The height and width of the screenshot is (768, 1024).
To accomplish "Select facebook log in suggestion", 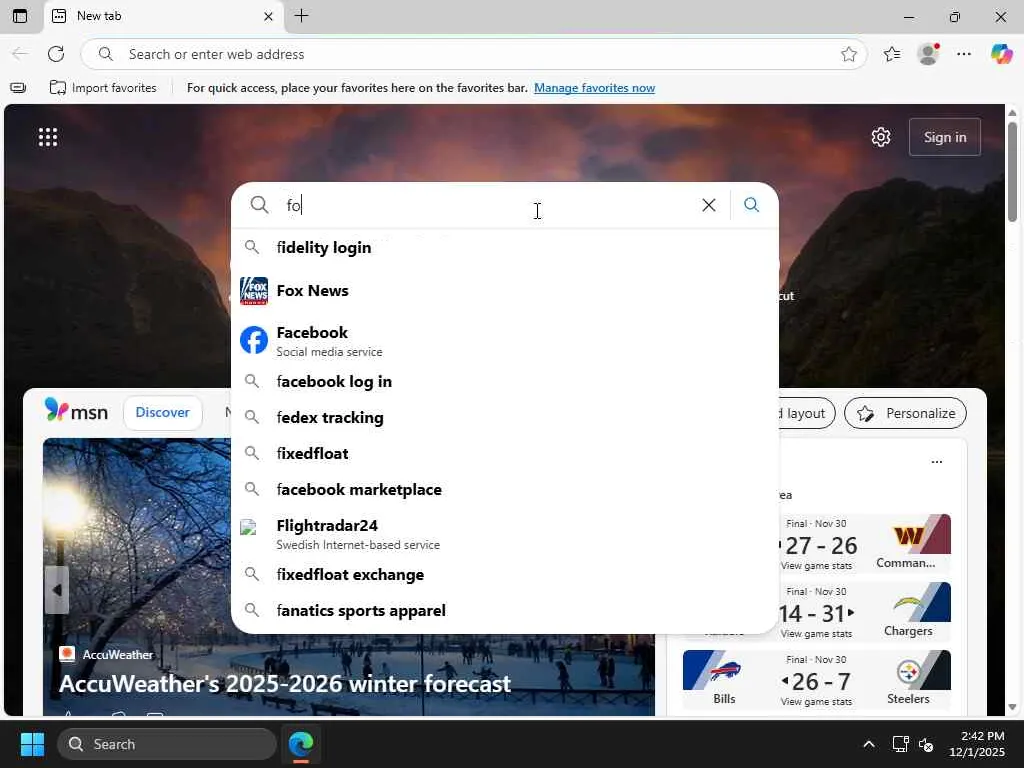I will (x=505, y=381).
